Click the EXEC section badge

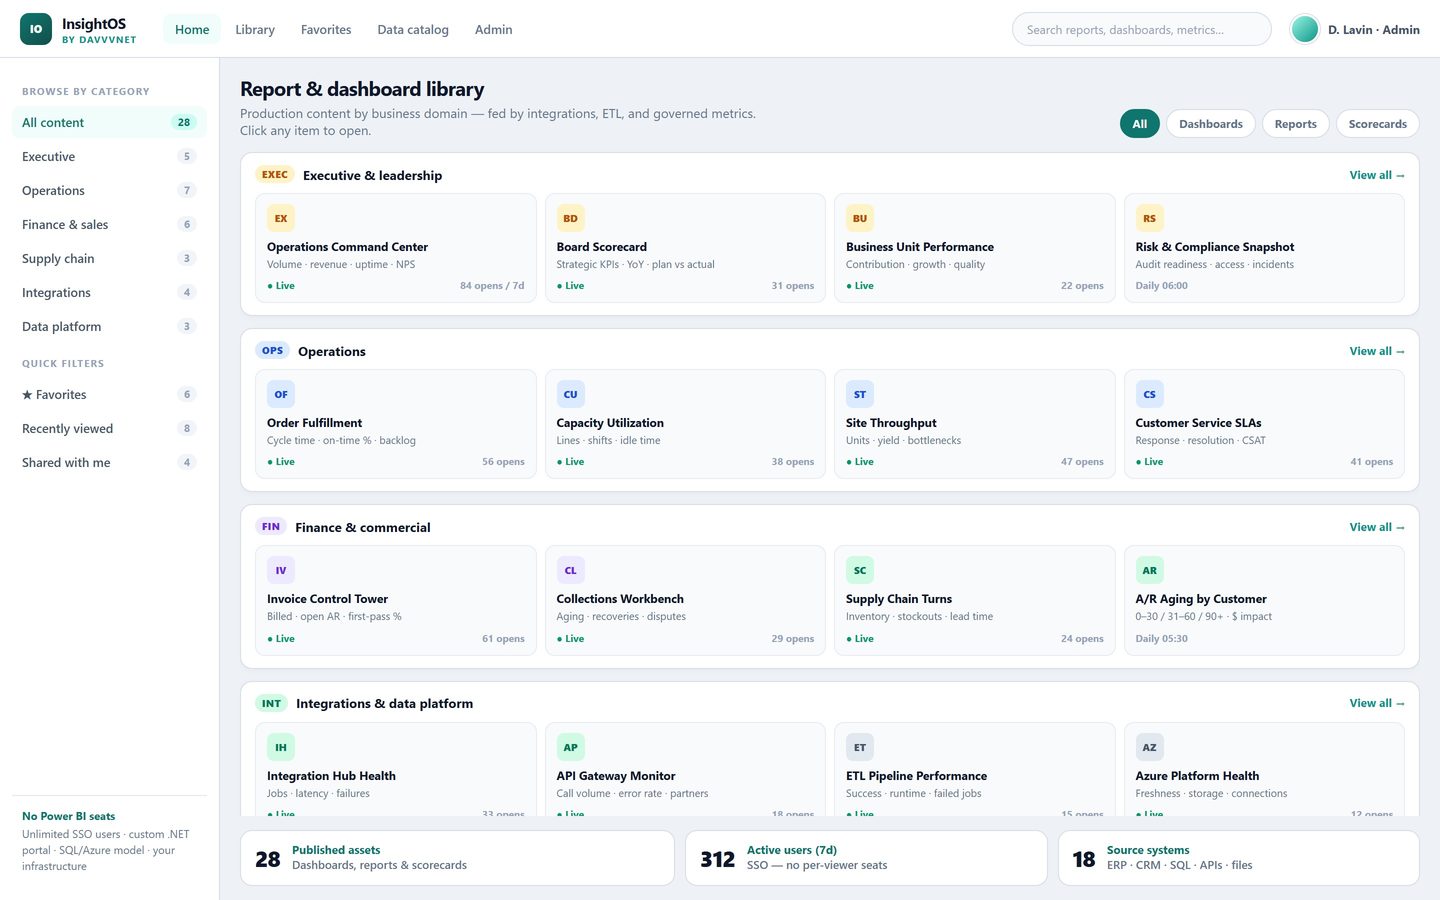tap(275, 174)
